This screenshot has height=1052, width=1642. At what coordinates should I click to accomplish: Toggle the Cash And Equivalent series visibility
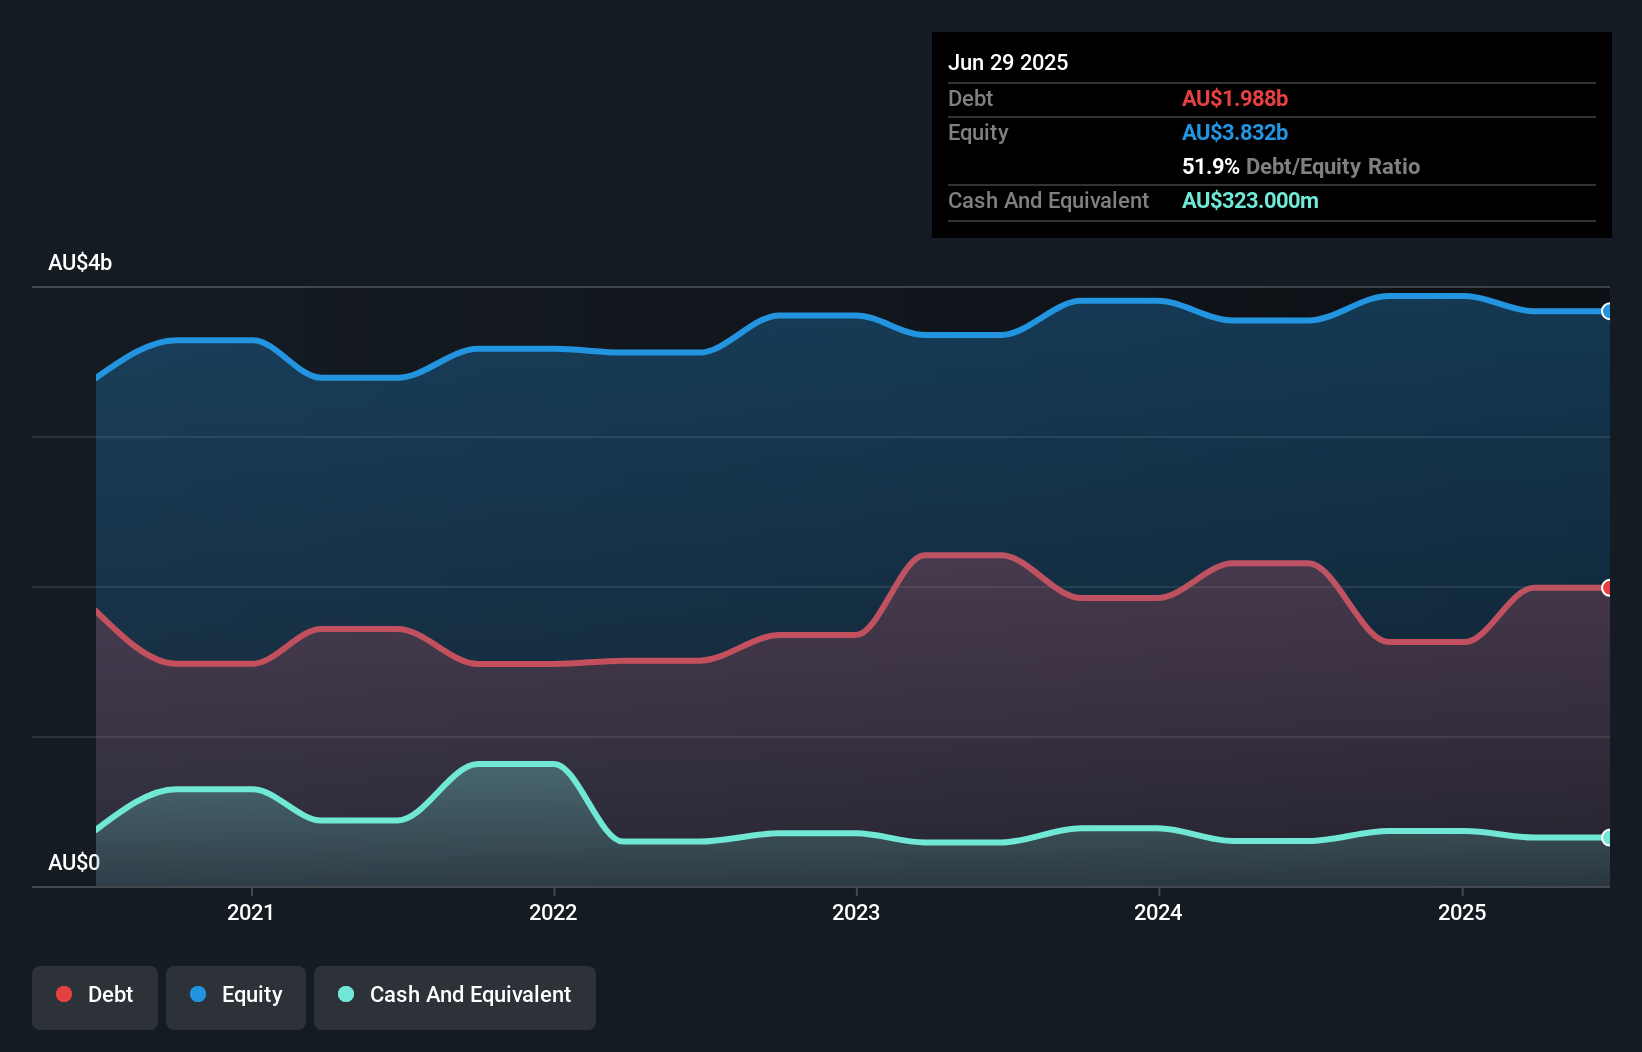(x=455, y=995)
